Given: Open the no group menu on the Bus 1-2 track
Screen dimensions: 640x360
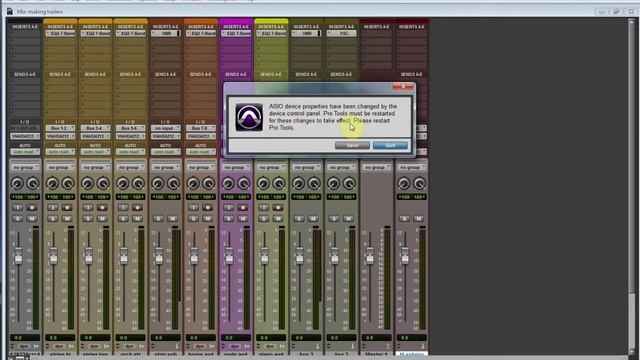Looking at the screenshot, I should point(60,167).
